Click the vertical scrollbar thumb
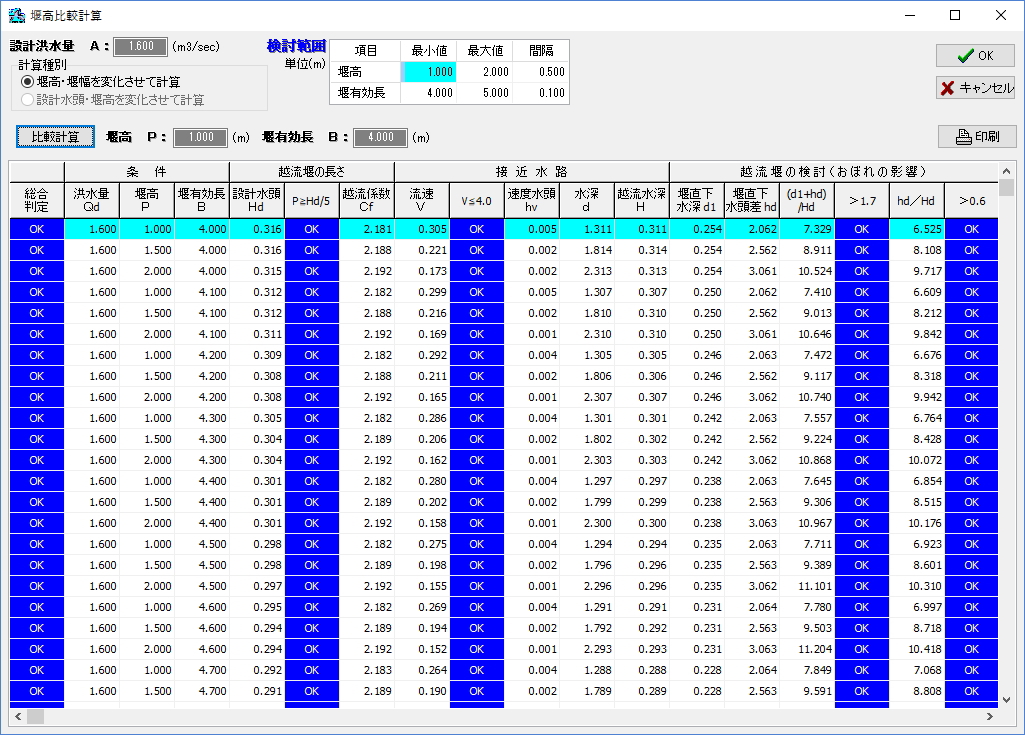1025x735 pixels. [x=1007, y=187]
